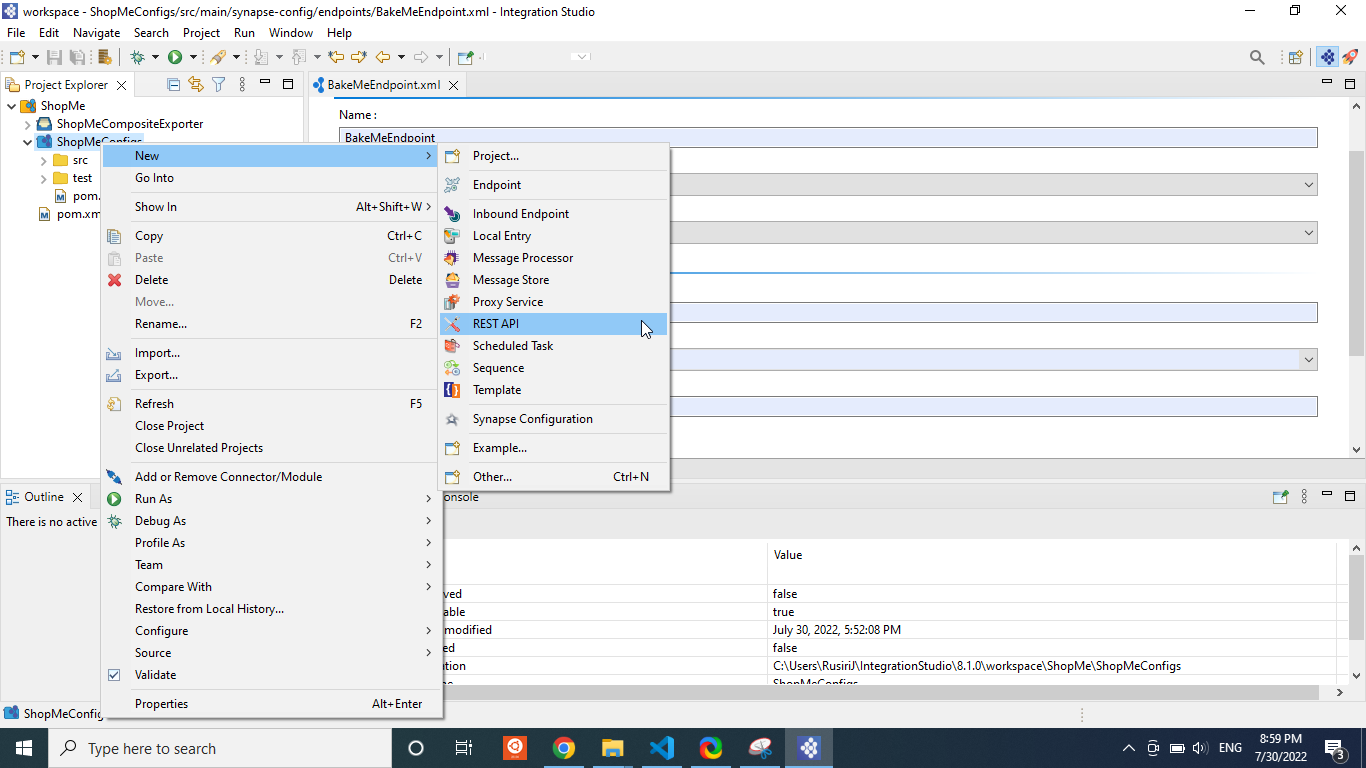Expand the src folder tree node

pos(44,160)
